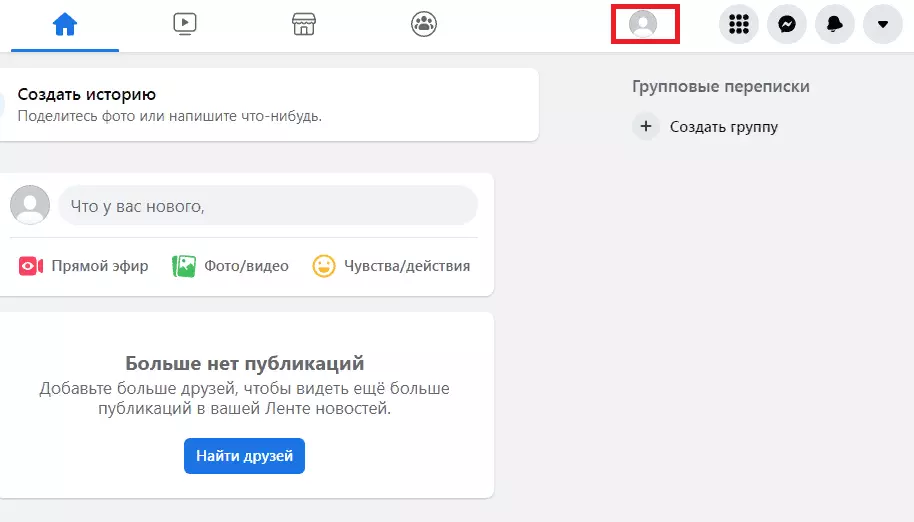Show notifications bell panel
The height and width of the screenshot is (522, 914).
pos(835,24)
